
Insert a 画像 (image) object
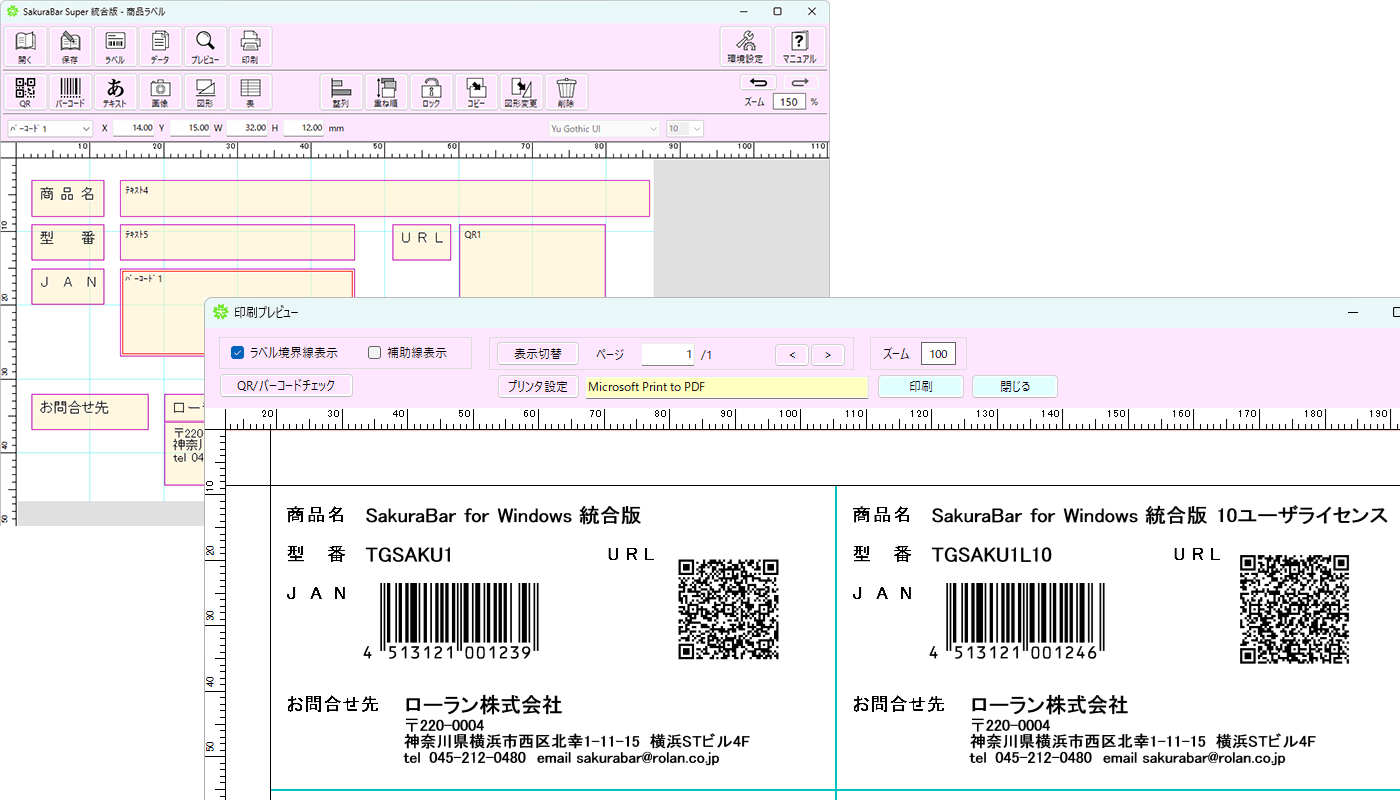160,91
